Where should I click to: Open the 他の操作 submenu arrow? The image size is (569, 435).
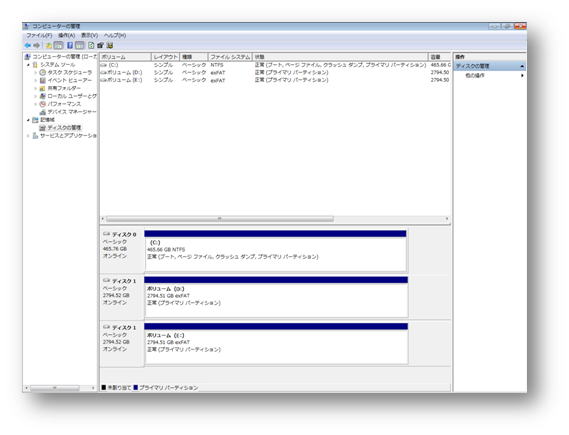[x=523, y=75]
